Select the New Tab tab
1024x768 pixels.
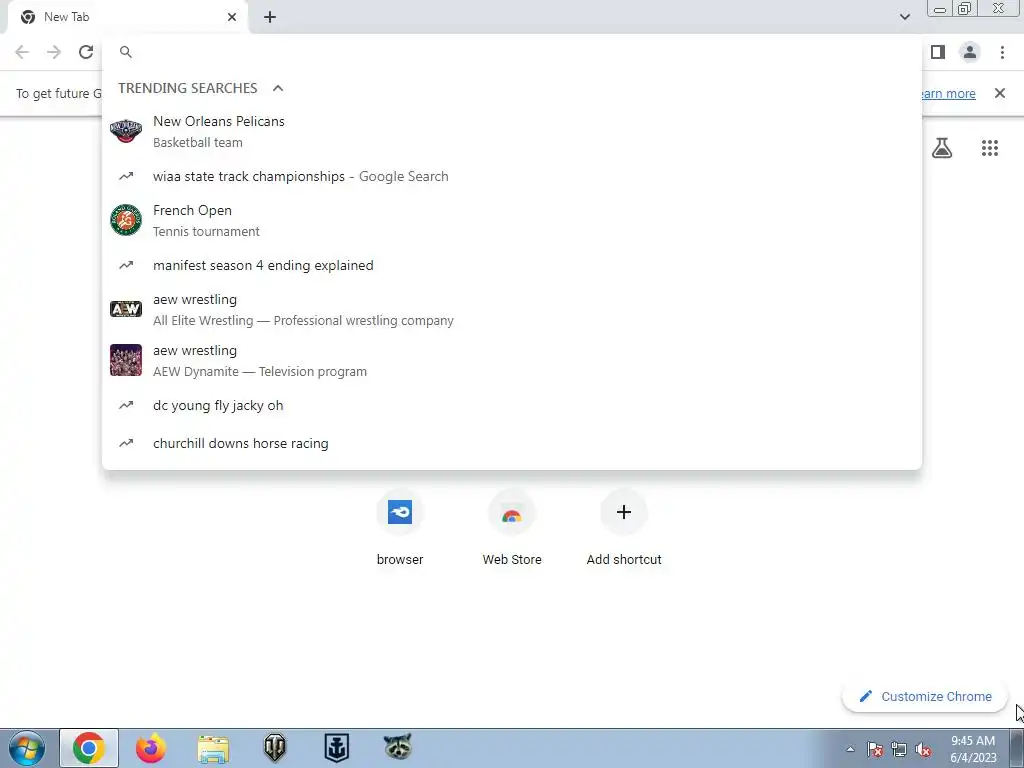click(x=127, y=17)
